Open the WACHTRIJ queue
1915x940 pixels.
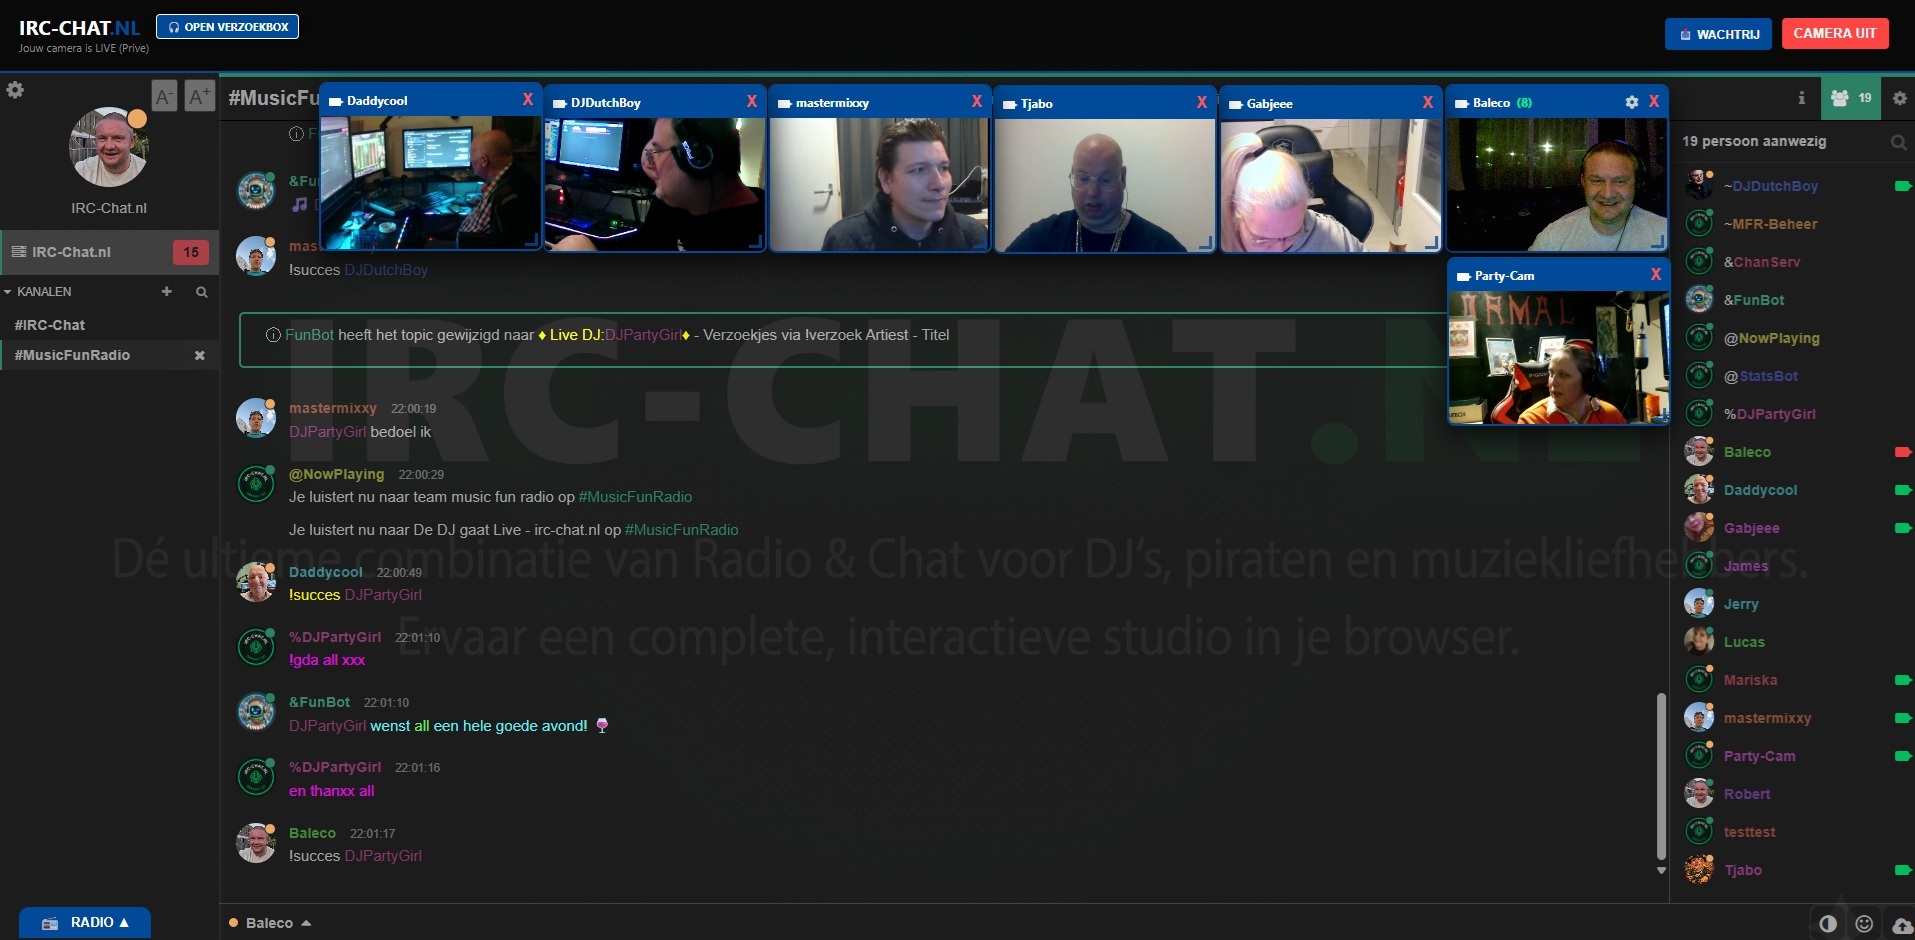tap(1717, 33)
